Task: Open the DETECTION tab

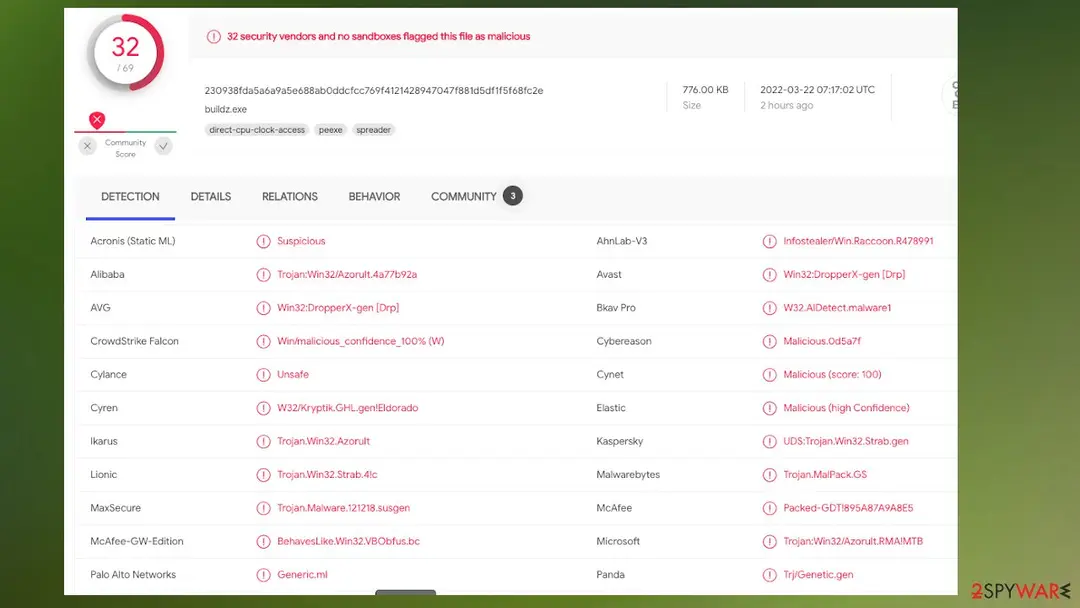Action: point(130,197)
